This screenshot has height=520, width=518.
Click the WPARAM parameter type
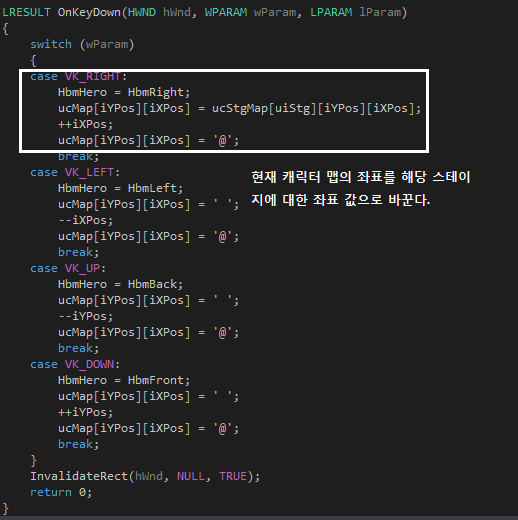click(226, 13)
